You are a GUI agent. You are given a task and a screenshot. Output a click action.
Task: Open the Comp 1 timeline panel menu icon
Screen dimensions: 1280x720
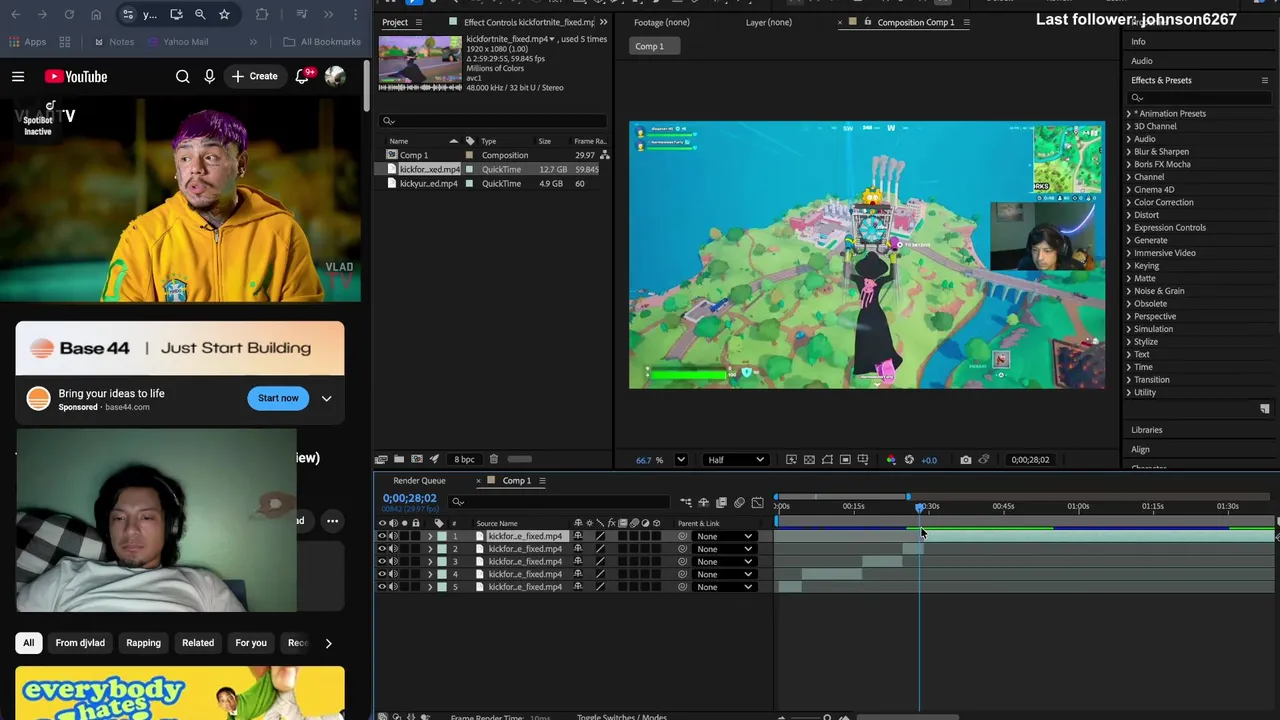pos(542,481)
